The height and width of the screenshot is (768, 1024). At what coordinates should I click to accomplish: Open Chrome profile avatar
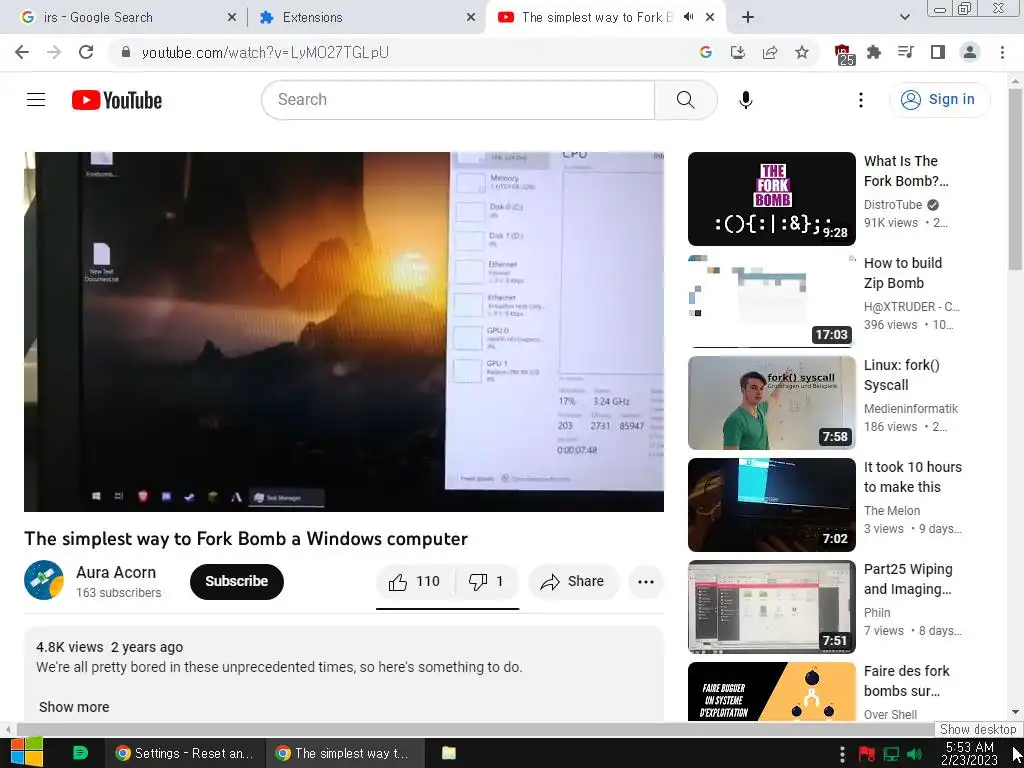pos(970,52)
